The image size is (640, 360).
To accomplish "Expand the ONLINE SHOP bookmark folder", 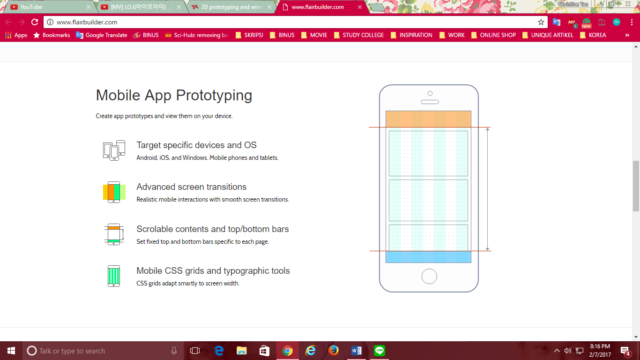I will tap(493, 35).
